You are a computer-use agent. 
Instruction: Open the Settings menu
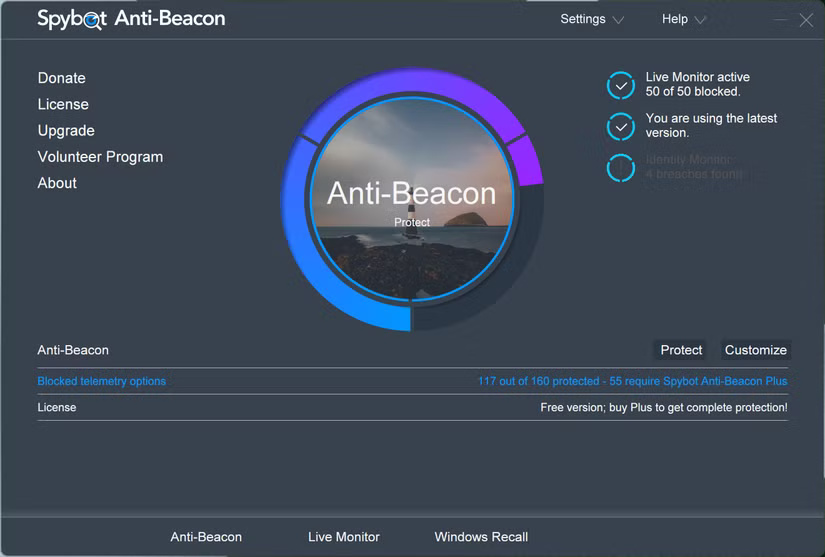point(583,19)
